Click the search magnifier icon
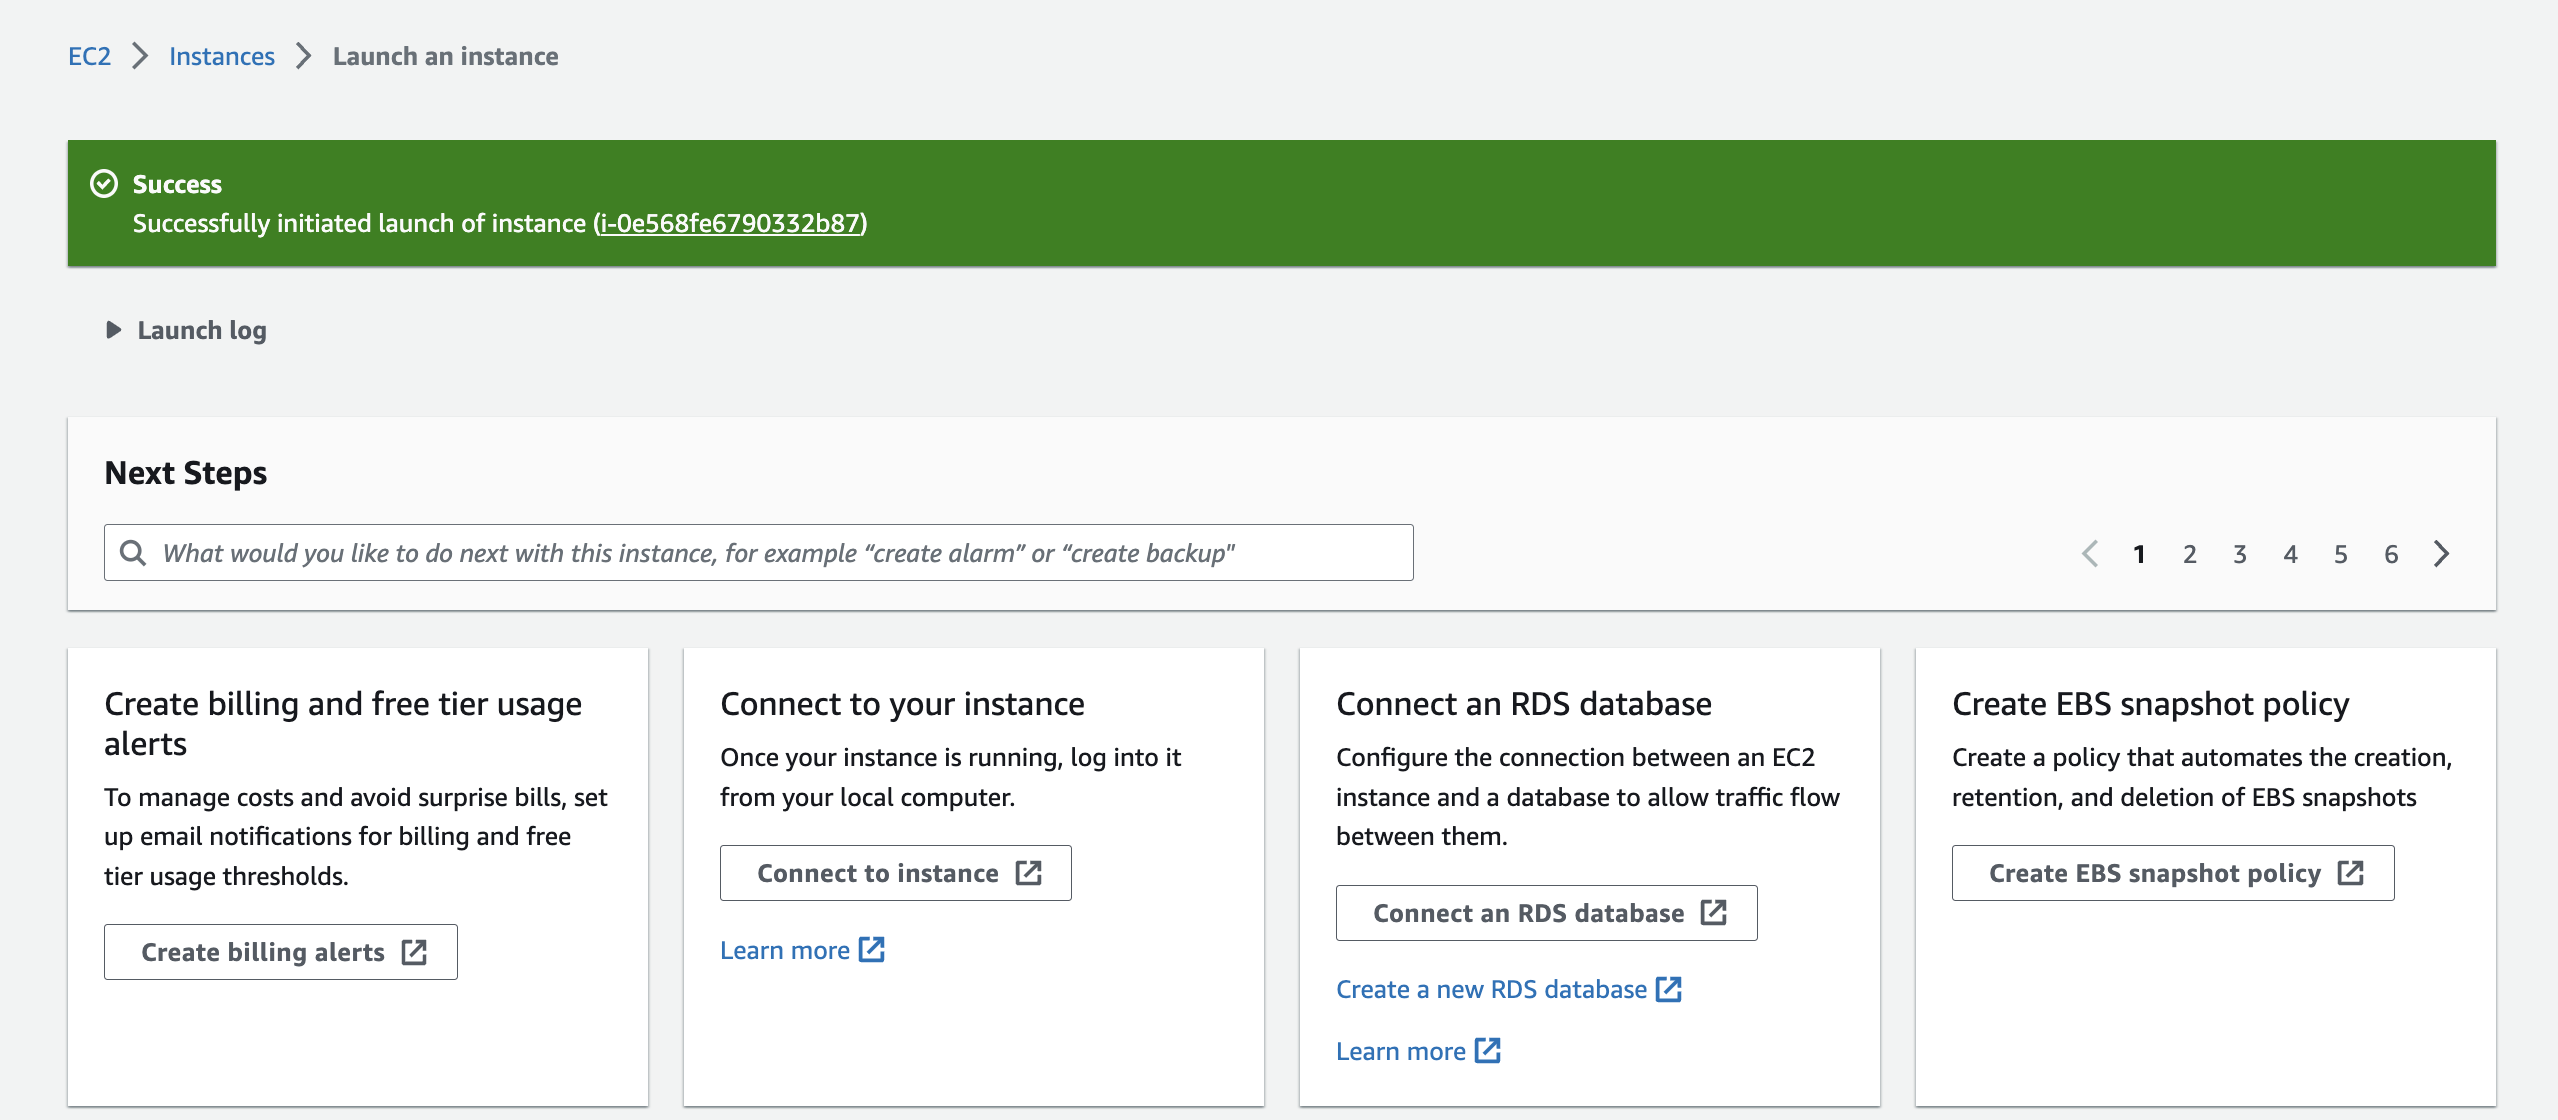 pos(132,553)
